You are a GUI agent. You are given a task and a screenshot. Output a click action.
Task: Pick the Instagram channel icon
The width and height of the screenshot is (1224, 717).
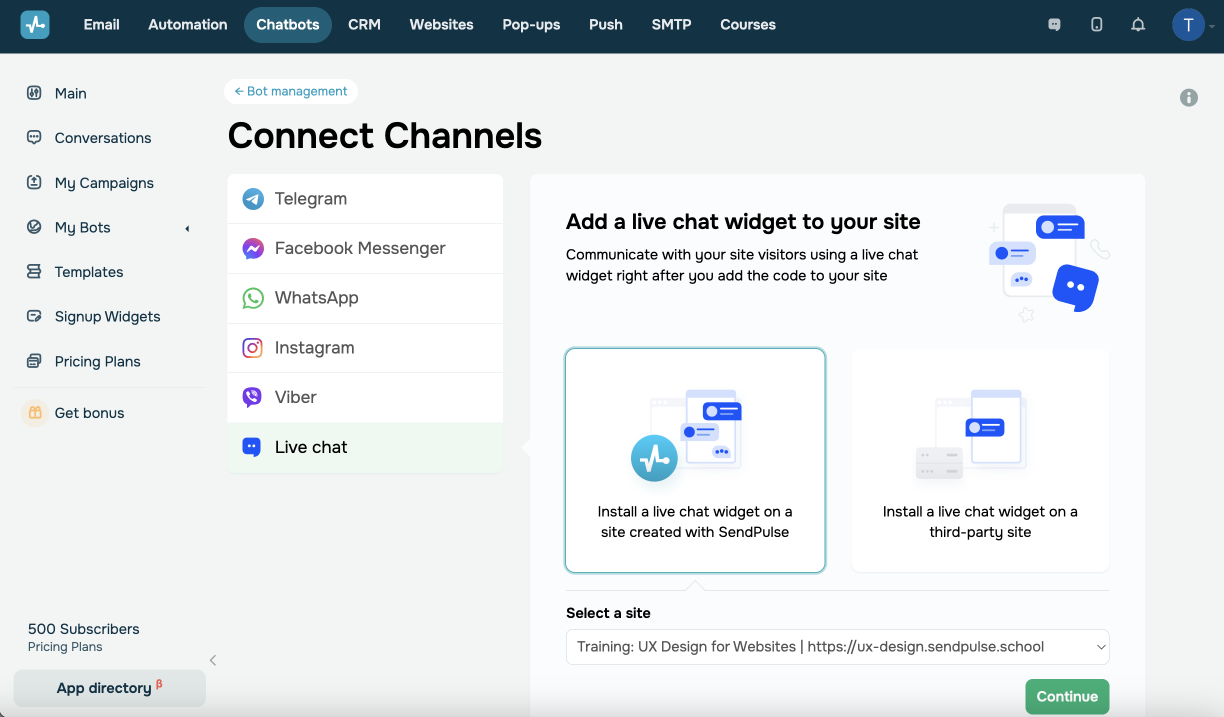pyautogui.click(x=253, y=348)
